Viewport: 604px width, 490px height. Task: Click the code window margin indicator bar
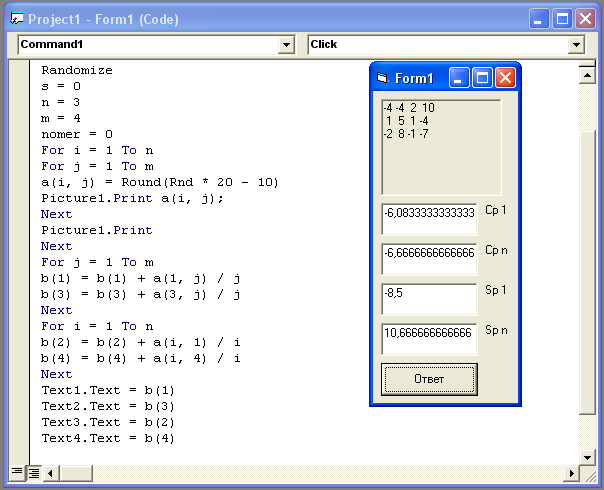pyautogui.click(x=18, y=262)
